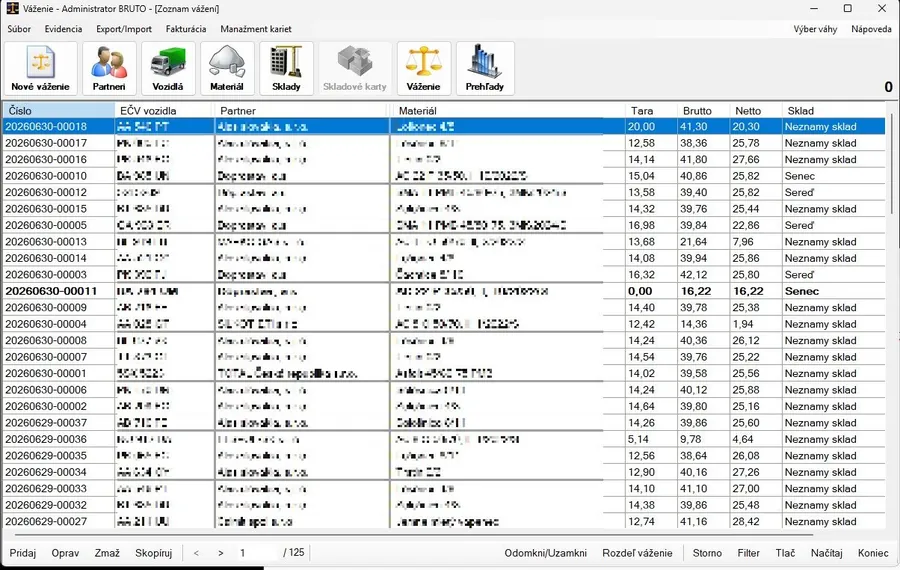Open the Manažment kariet menu
The height and width of the screenshot is (570, 900).
click(256, 29)
